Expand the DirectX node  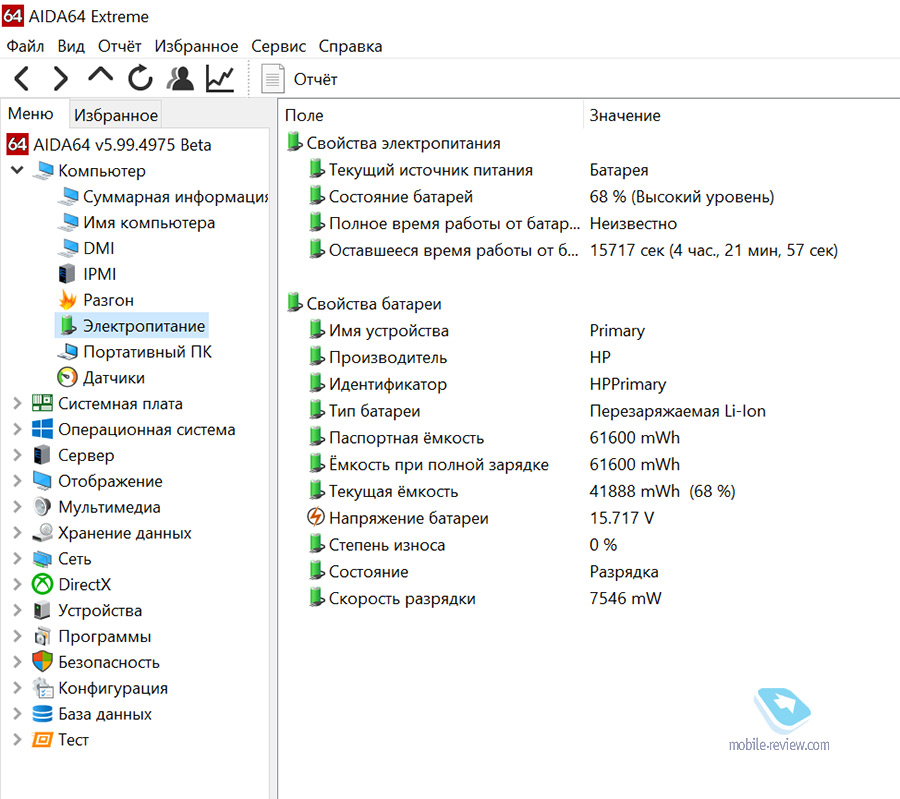(17, 584)
